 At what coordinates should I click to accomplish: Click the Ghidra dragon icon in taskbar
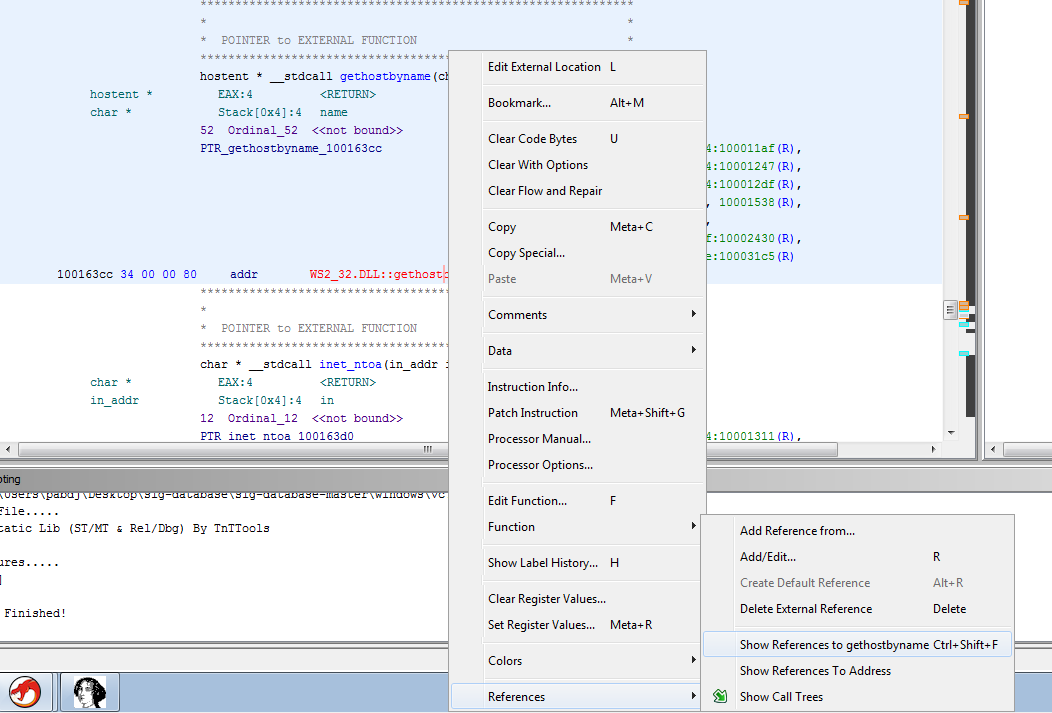[25, 691]
